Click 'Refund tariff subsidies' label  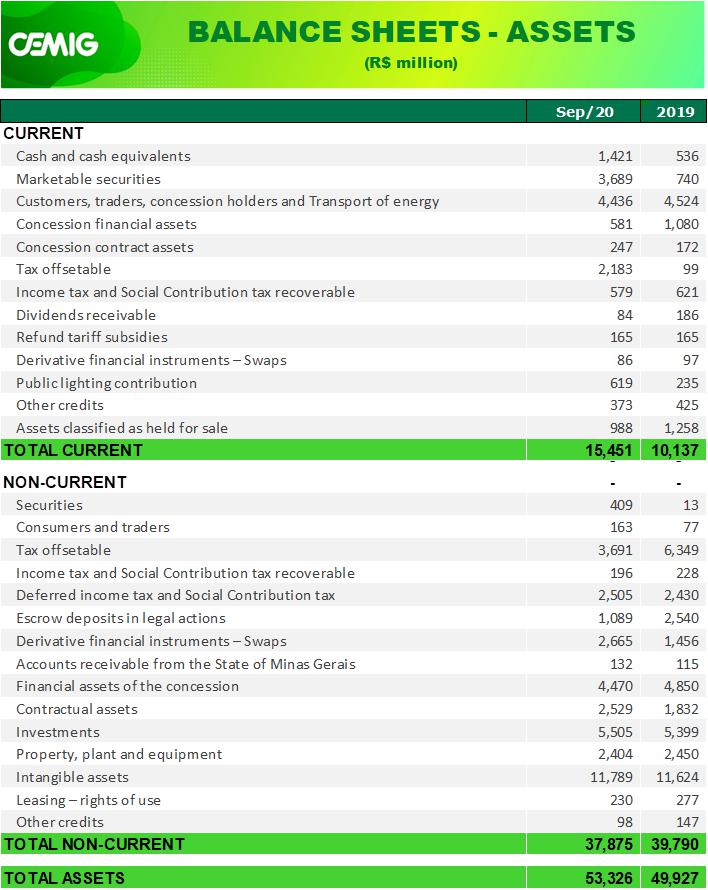pos(92,337)
